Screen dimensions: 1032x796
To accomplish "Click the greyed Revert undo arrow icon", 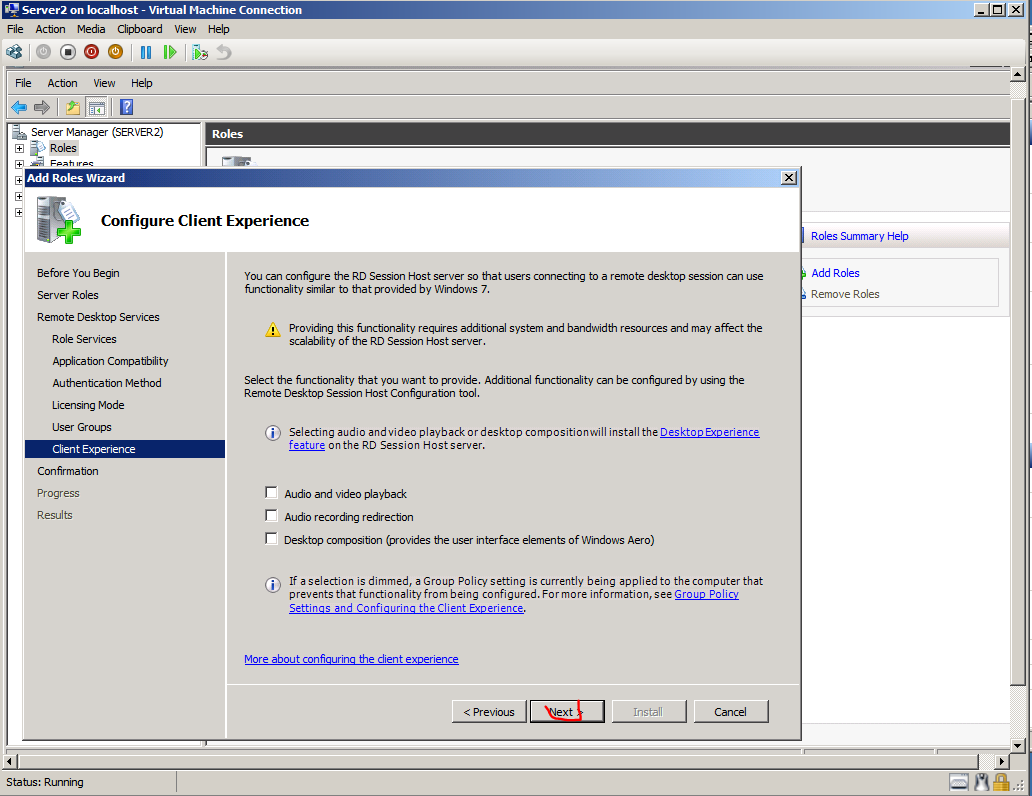I will pyautogui.click(x=224, y=52).
